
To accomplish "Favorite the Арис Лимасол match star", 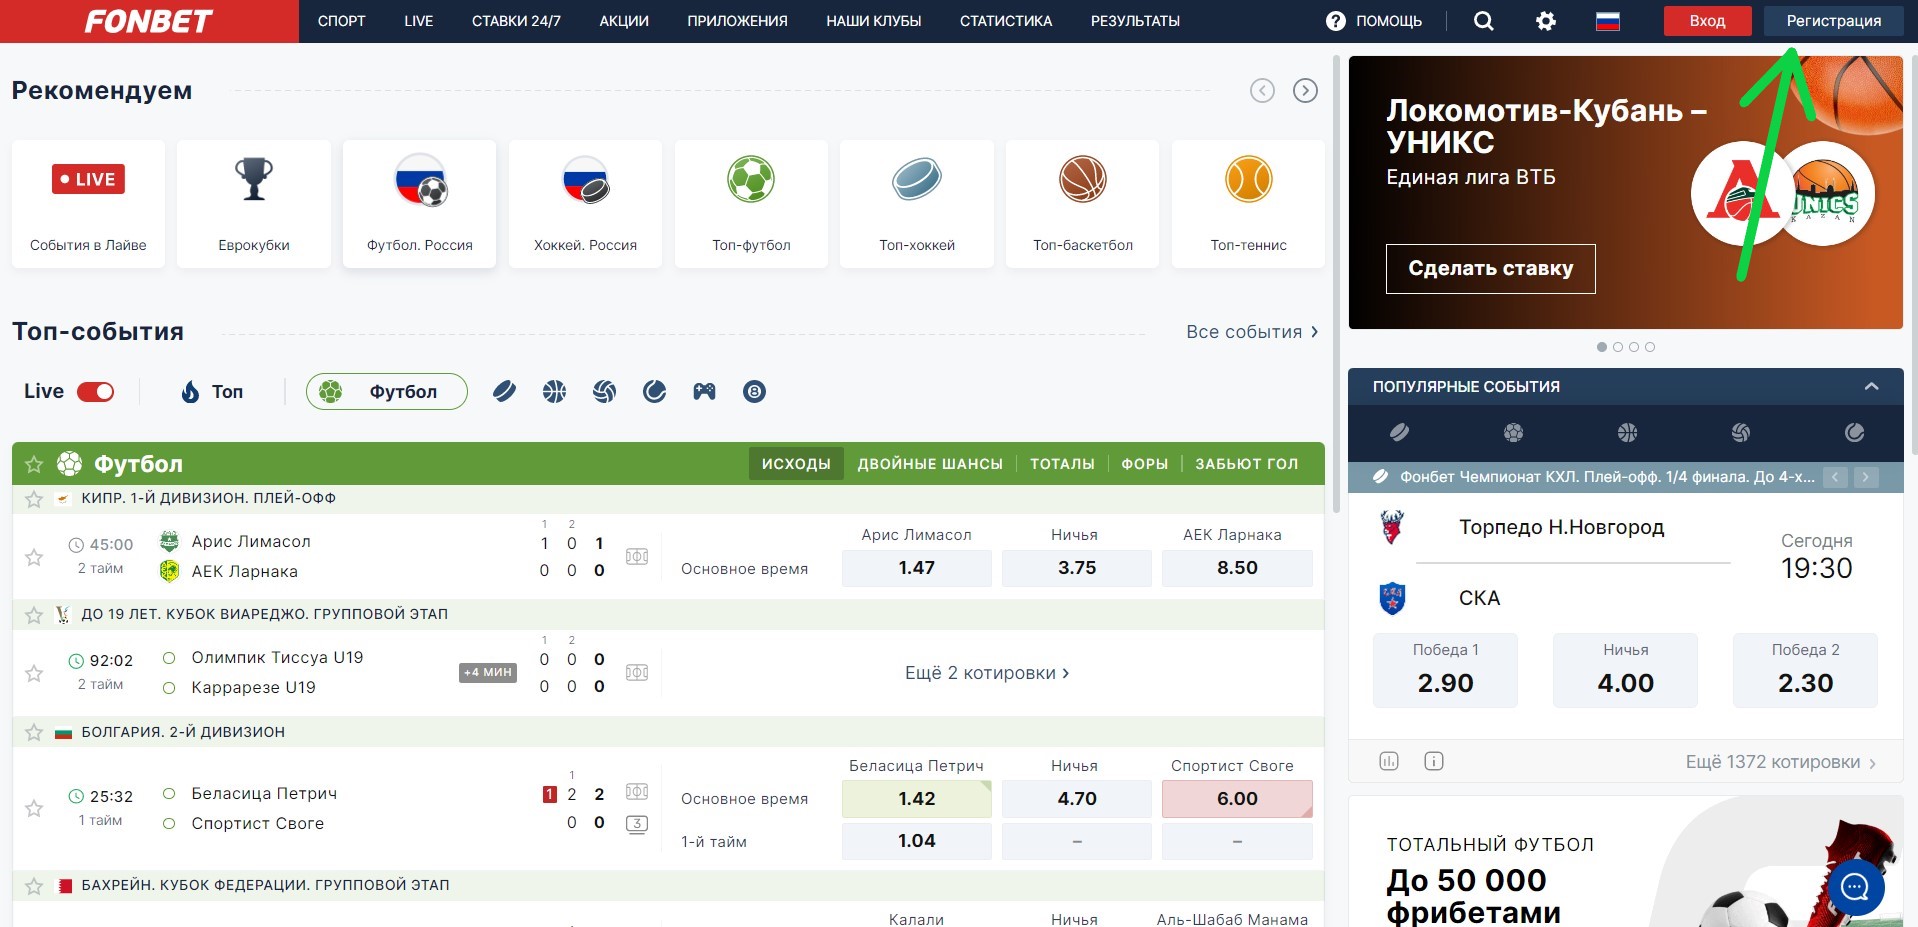I will coord(34,557).
